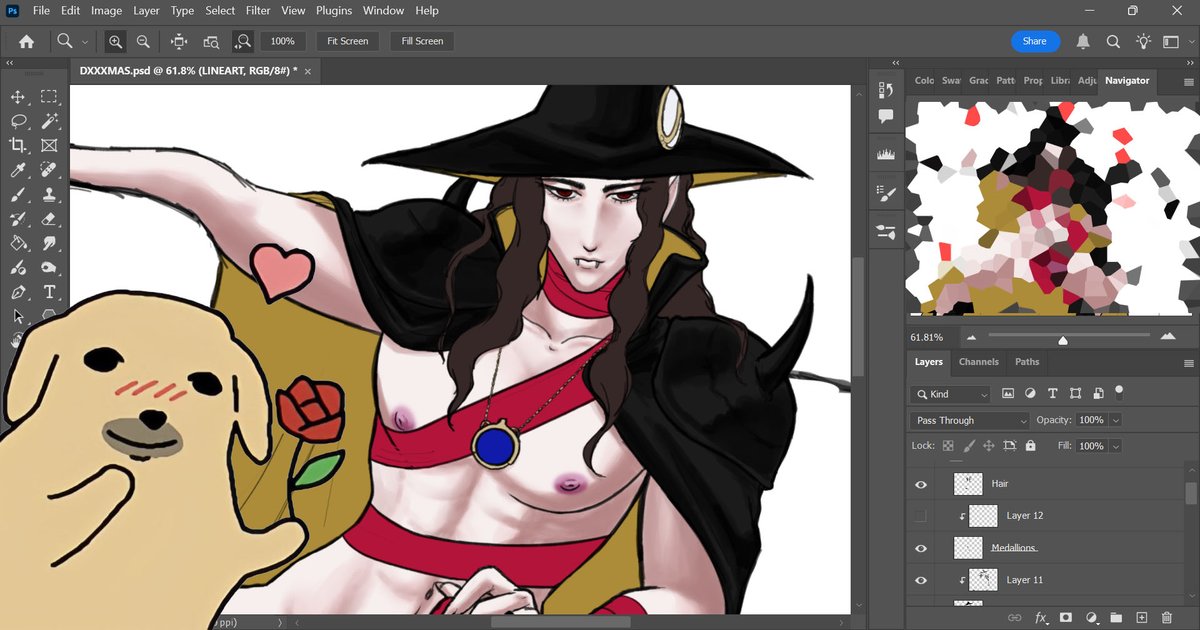Open the Navigator panel group menu
1200x630 pixels.
[x=1189, y=81]
